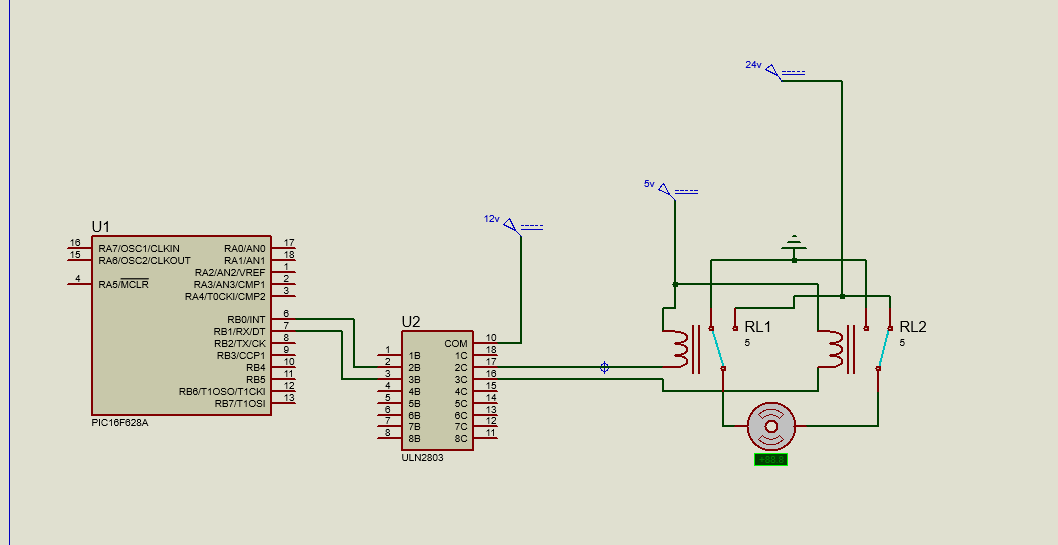The image size is (1058, 545).
Task: Click the RA4/T0CKI/CMP2 pin label
Action: pyautogui.click(x=225, y=297)
